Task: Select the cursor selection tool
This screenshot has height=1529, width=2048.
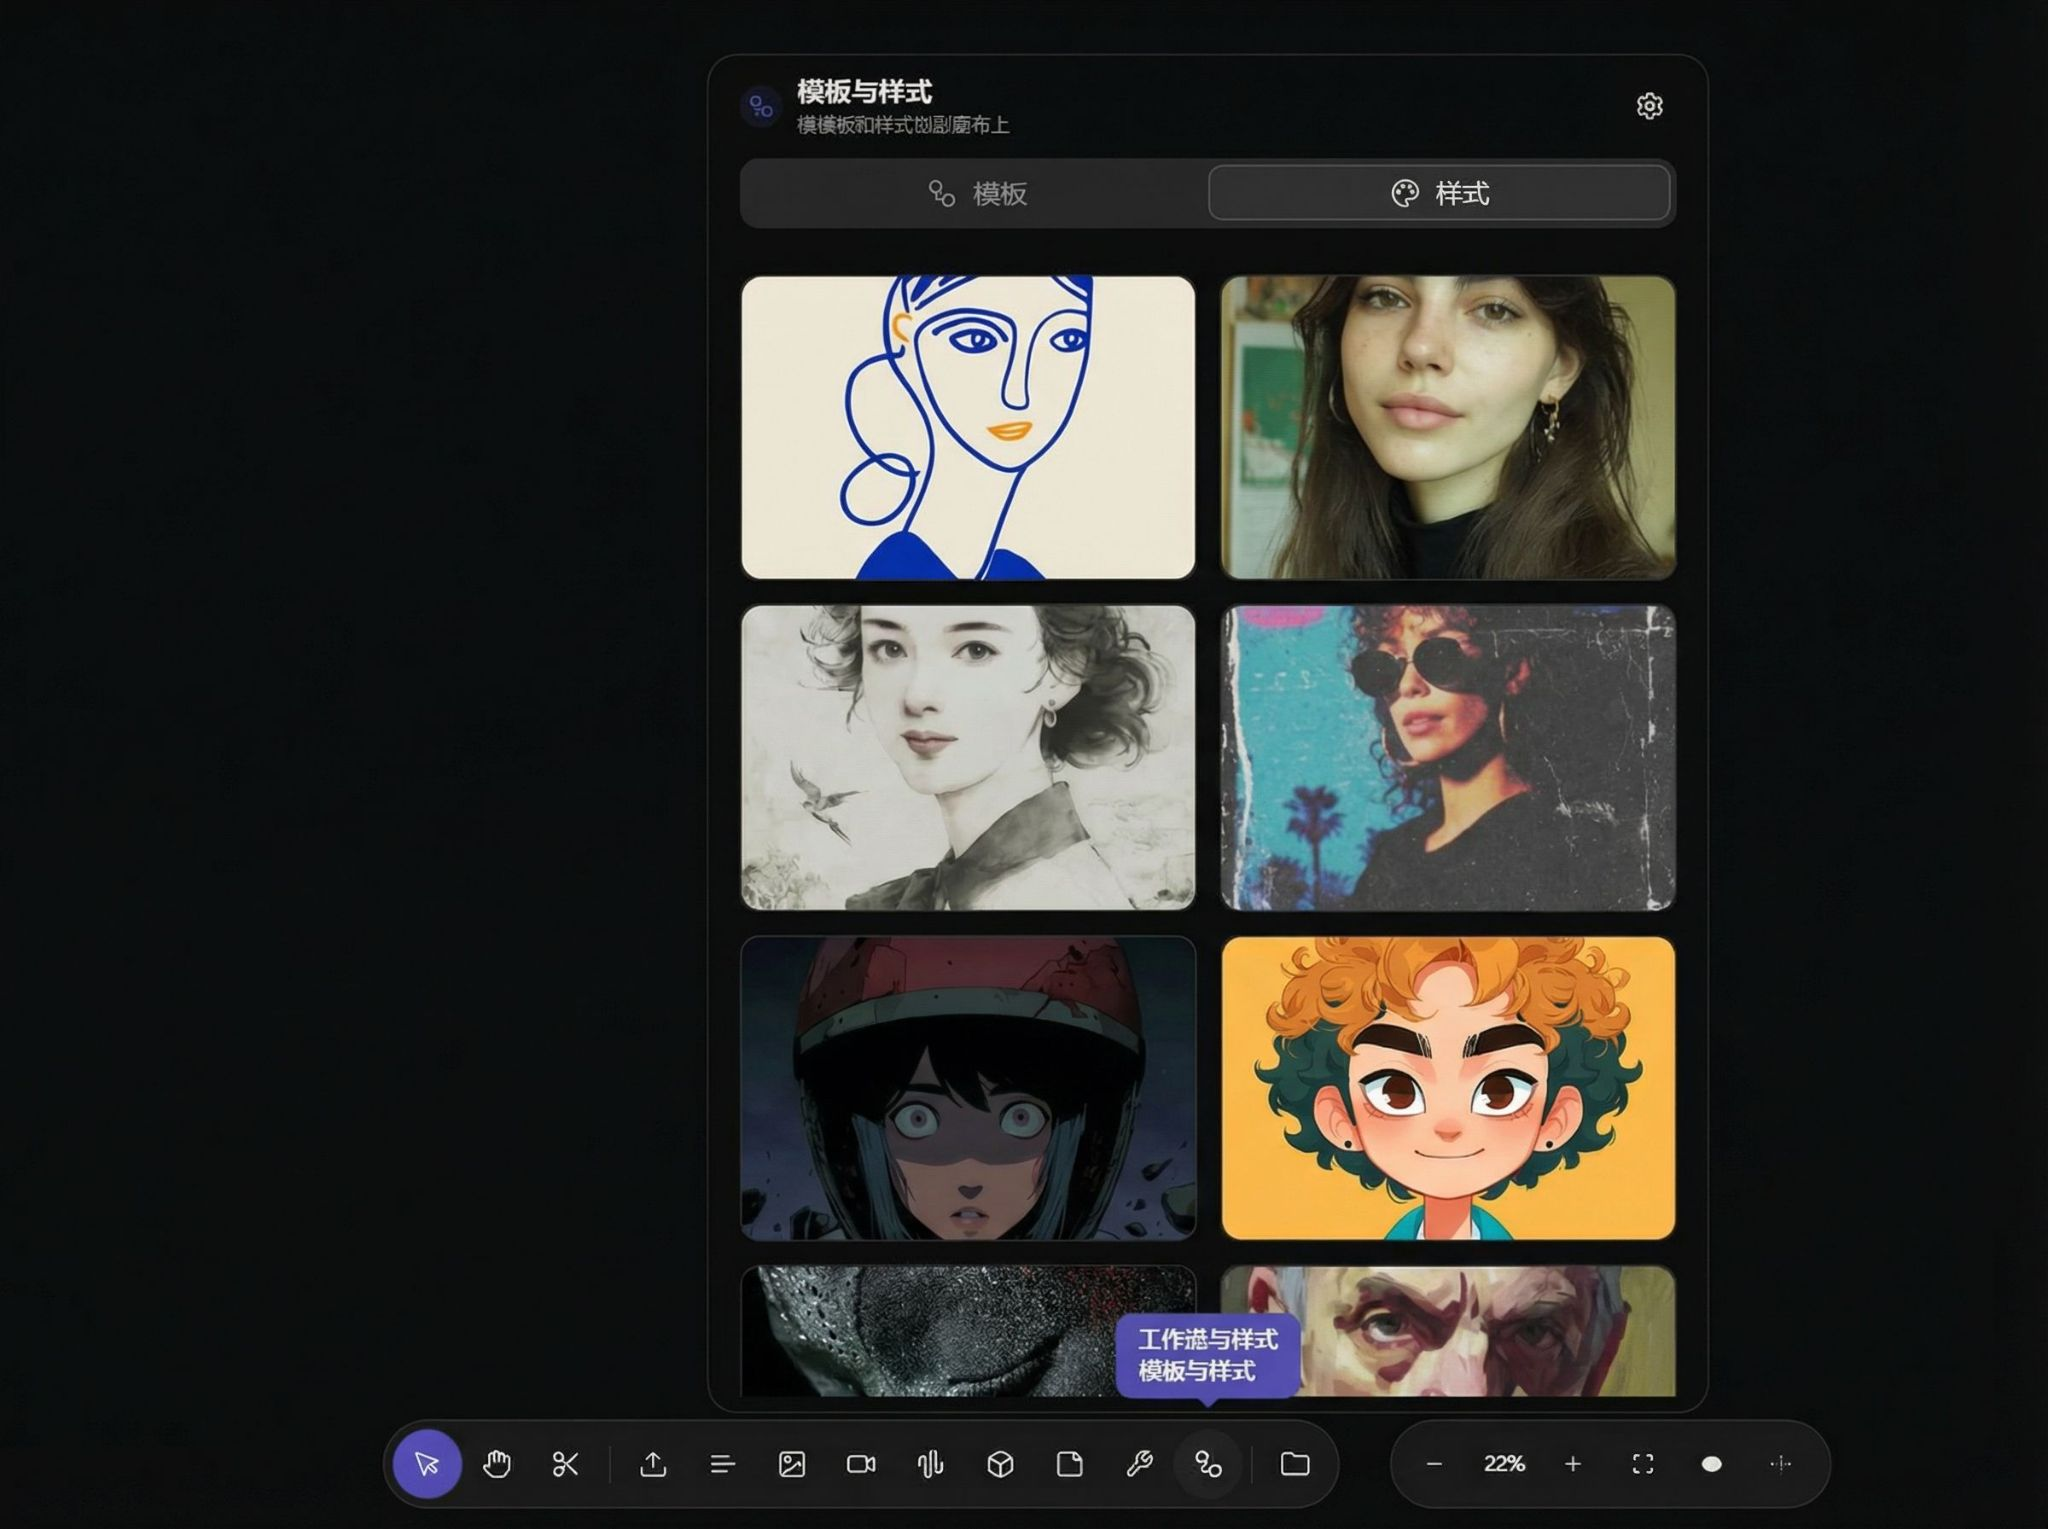Action: click(x=427, y=1465)
